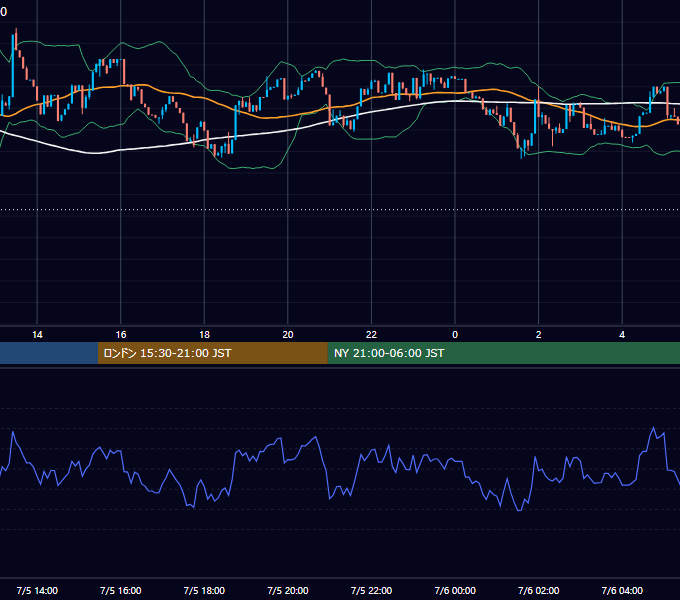Click the 7/5 20:00 date label

(288, 590)
